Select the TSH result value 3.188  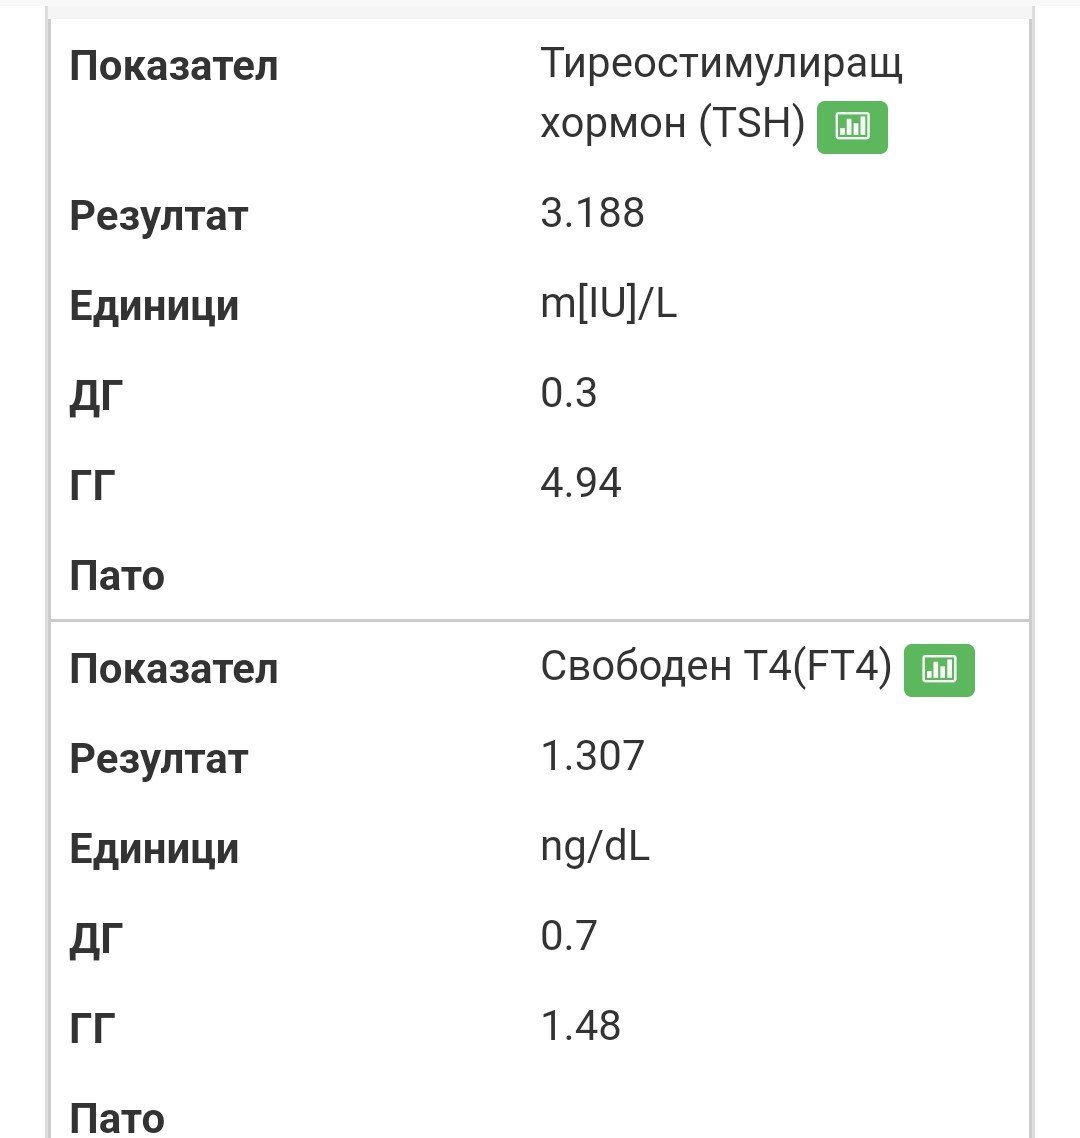click(x=592, y=213)
